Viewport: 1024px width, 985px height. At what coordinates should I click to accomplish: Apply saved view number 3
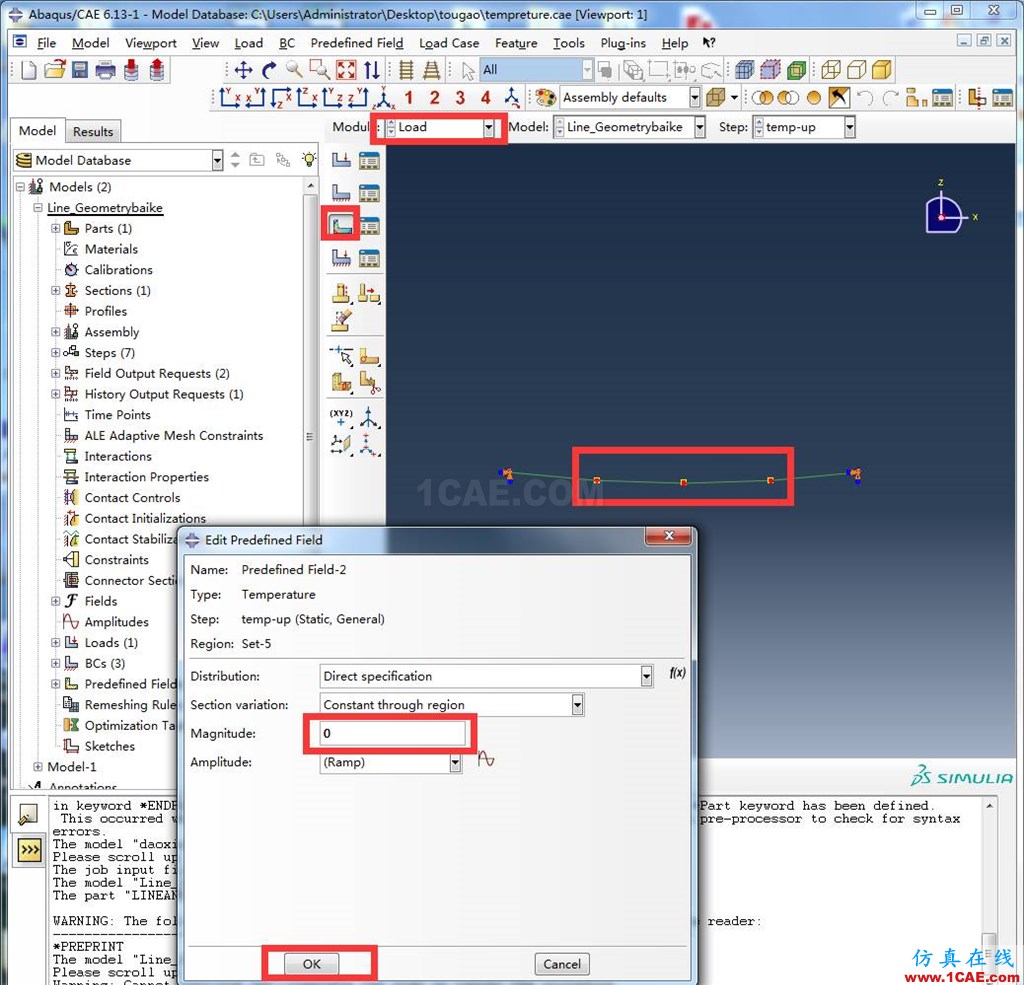(460, 98)
